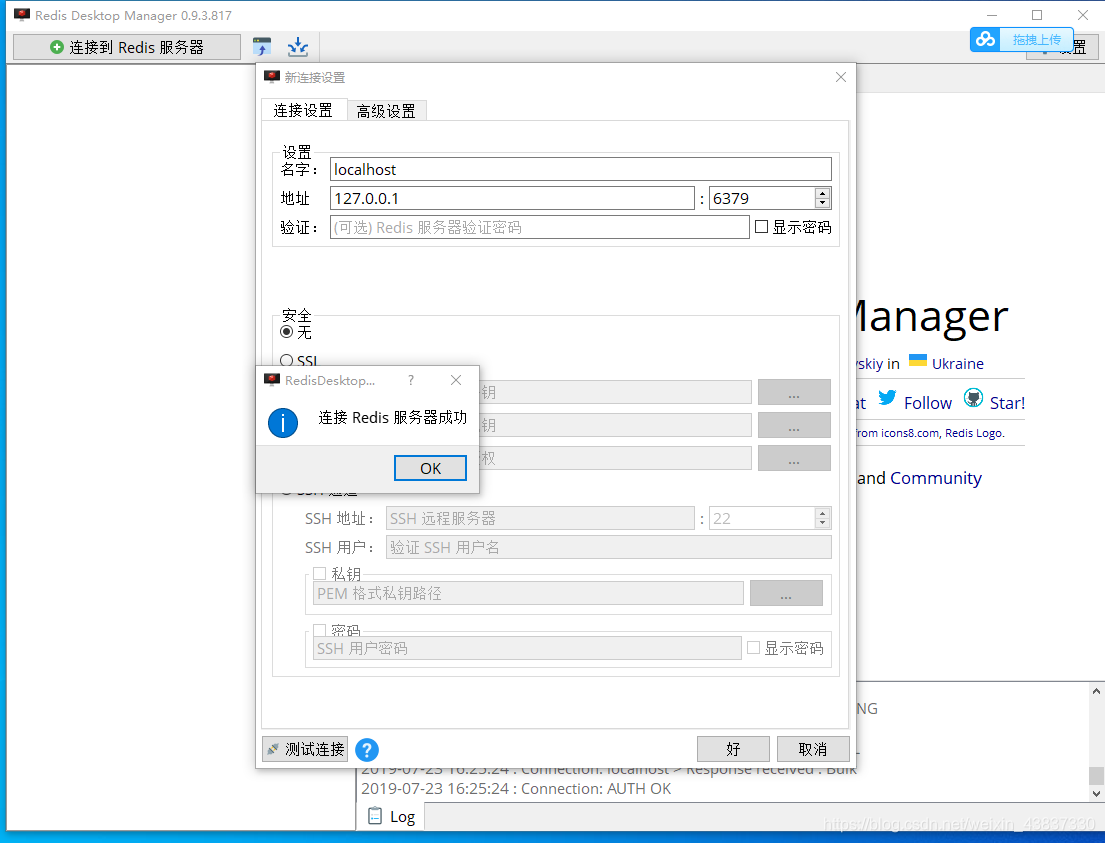Click the 好 button

click(x=733, y=749)
